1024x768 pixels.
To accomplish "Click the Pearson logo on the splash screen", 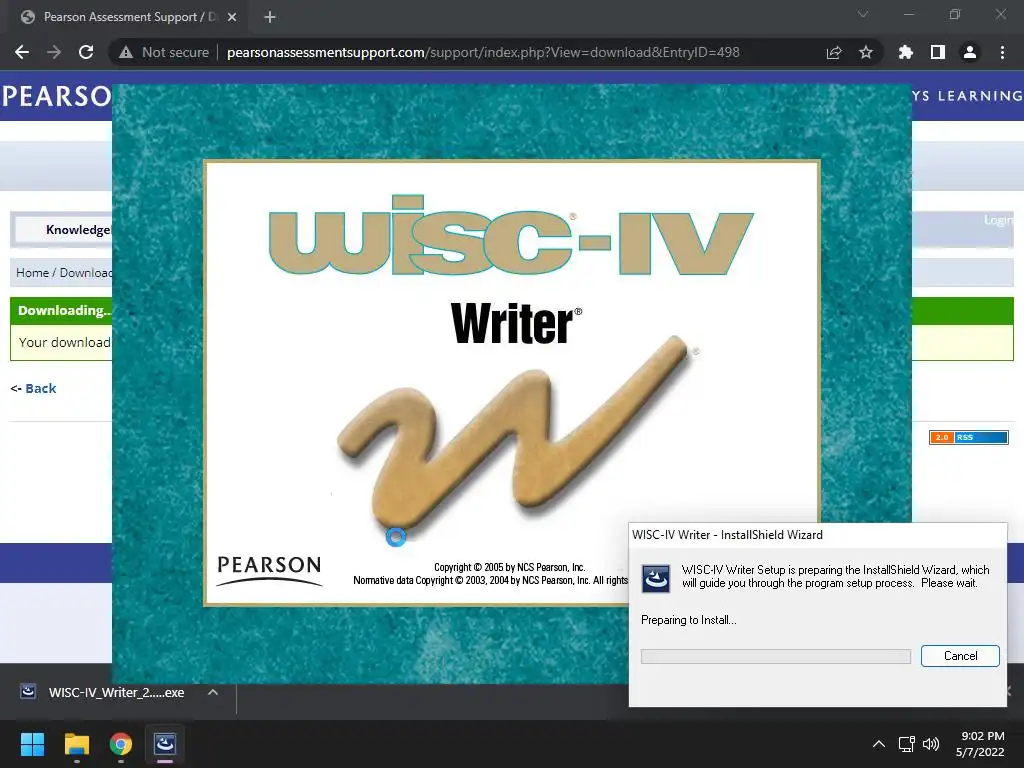I will (x=269, y=570).
